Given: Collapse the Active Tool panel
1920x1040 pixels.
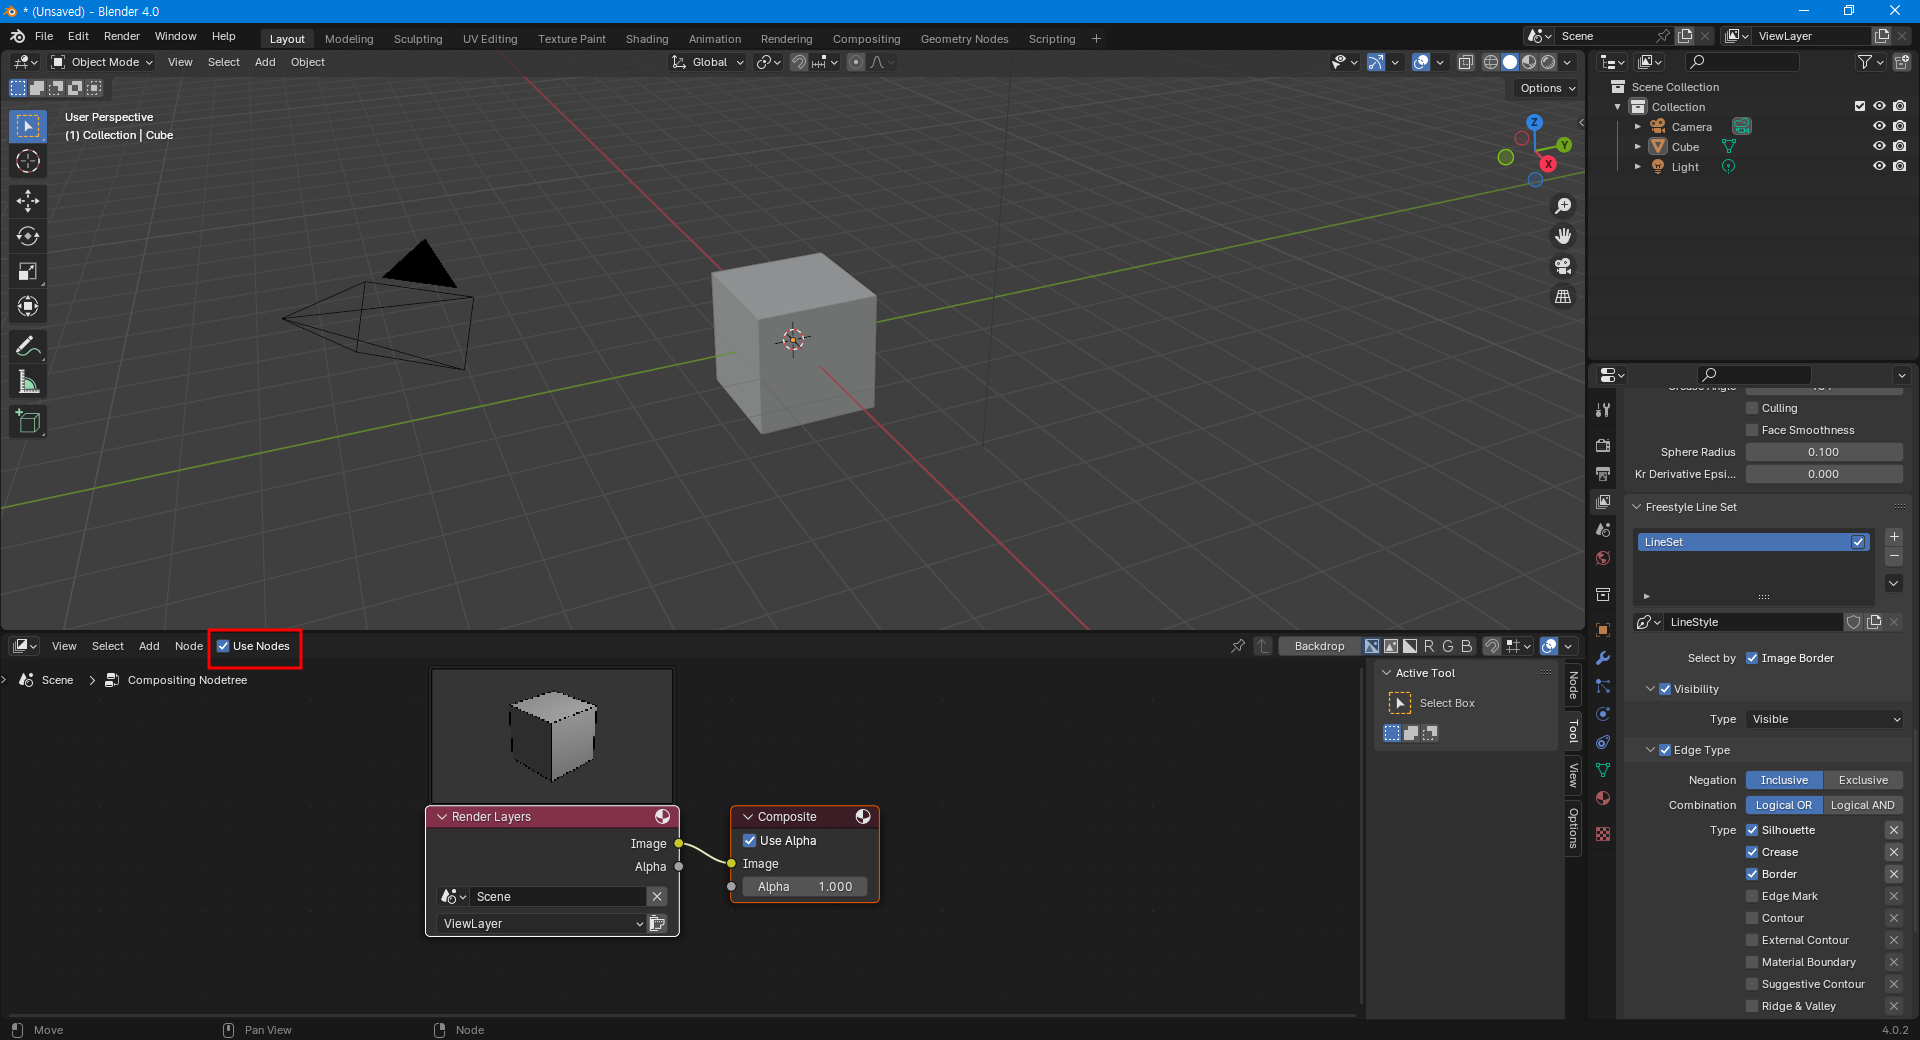Looking at the screenshot, I should click(x=1387, y=673).
